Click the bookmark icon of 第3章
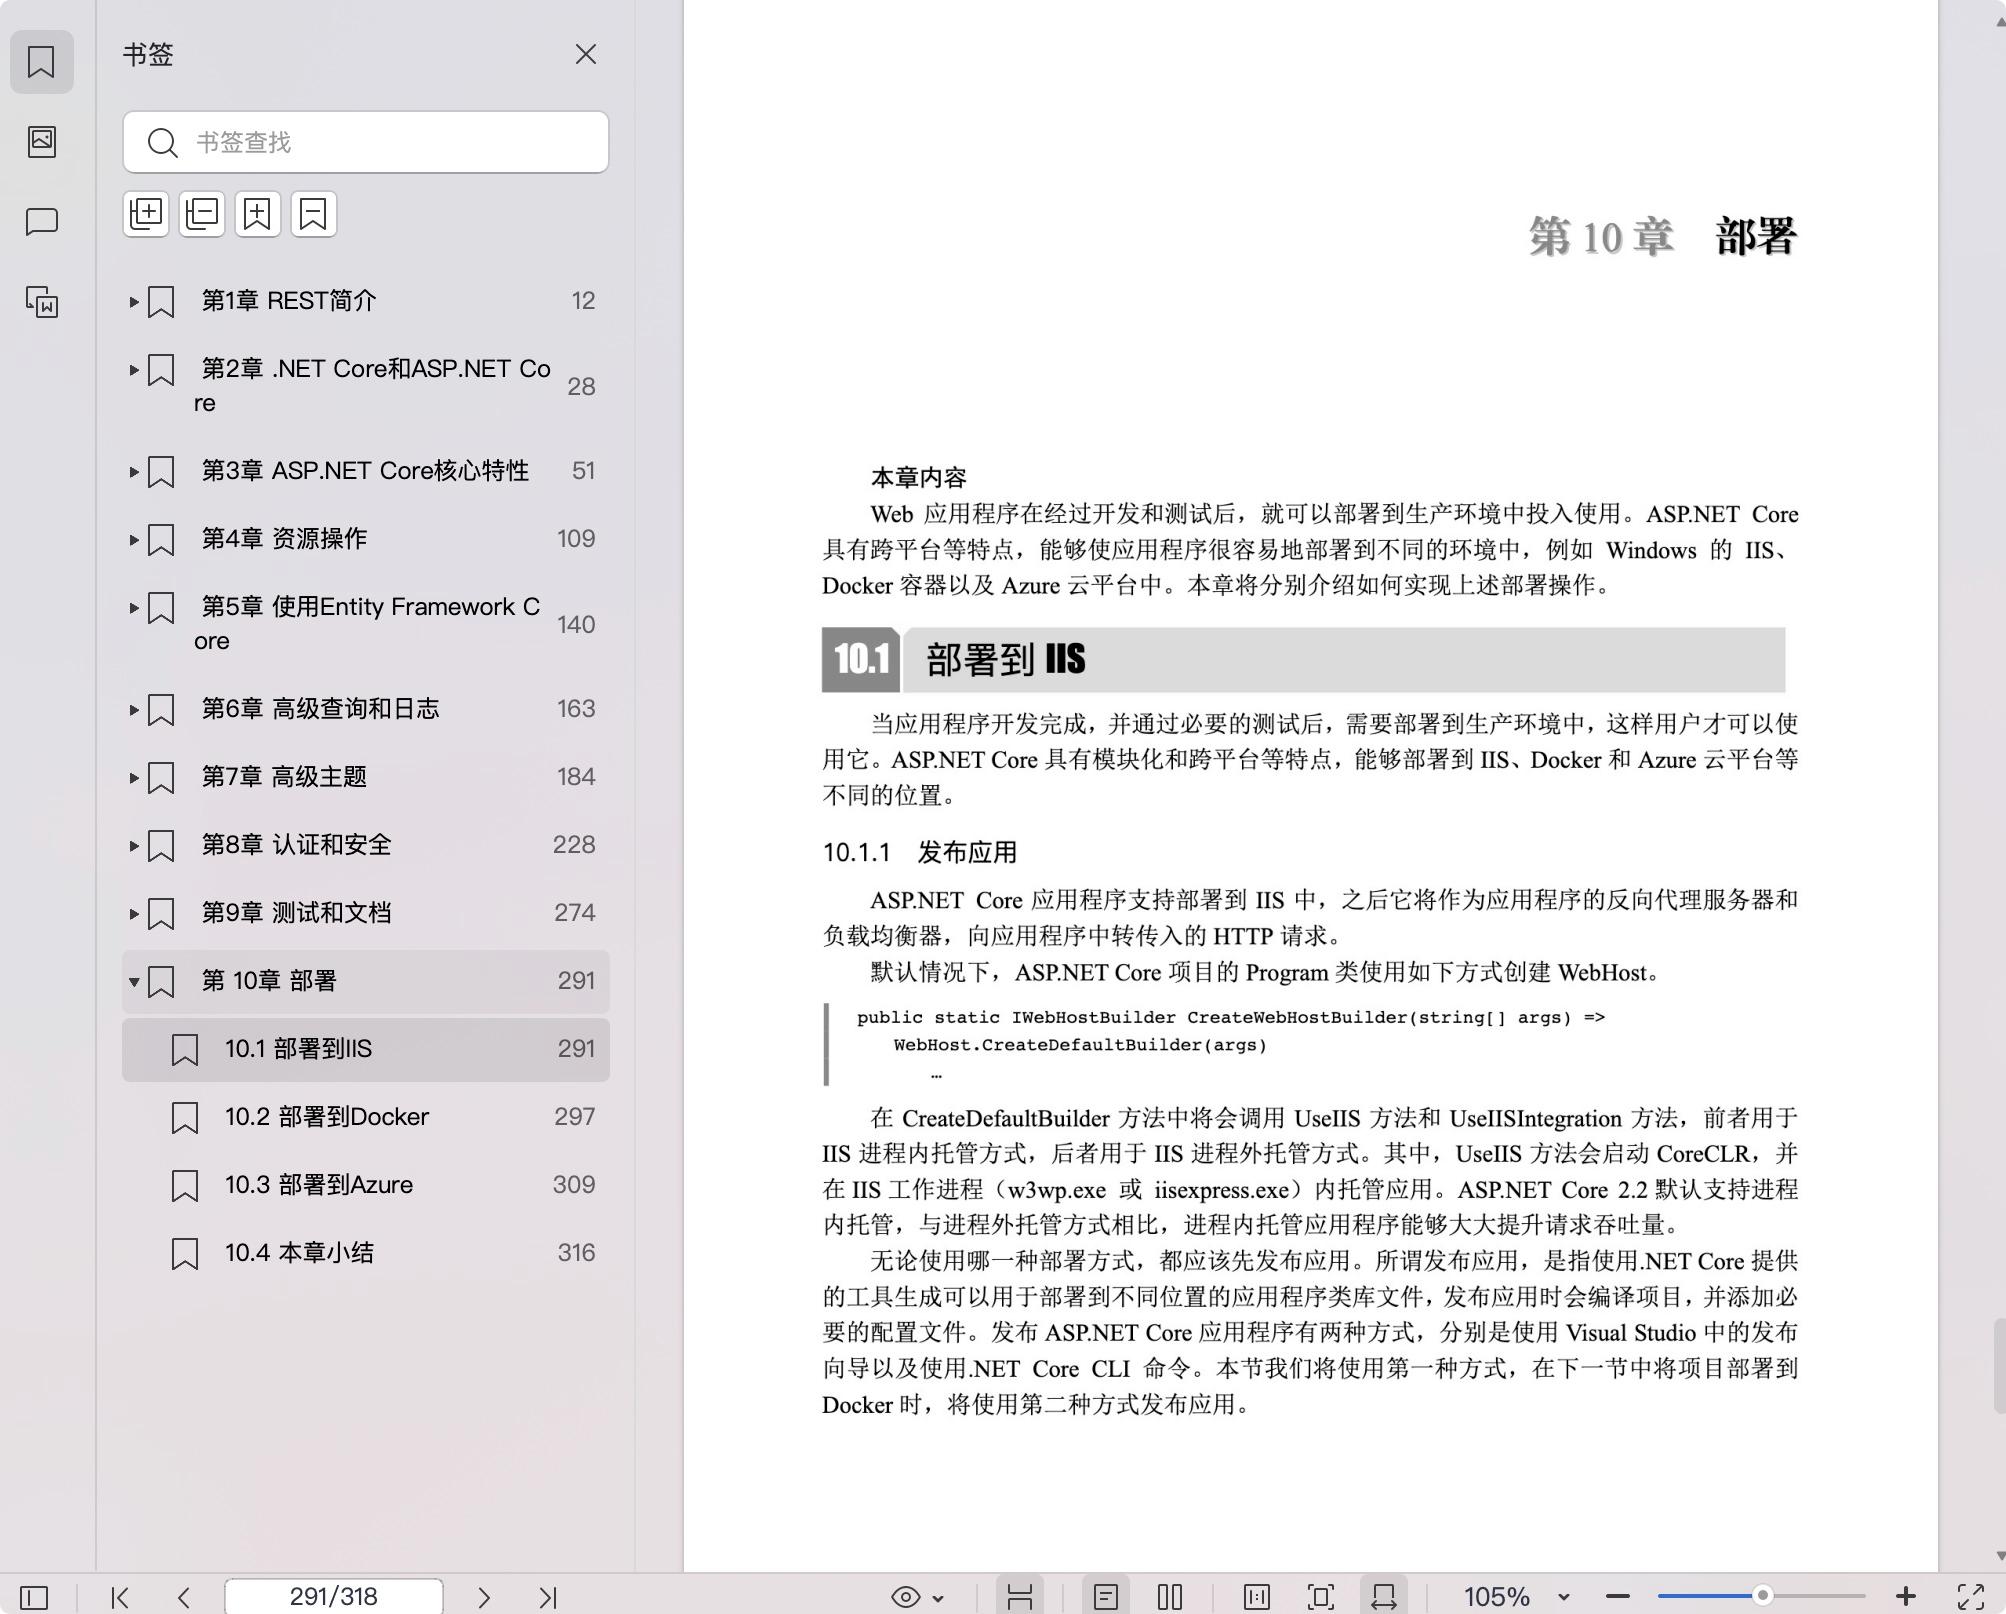2006x1614 pixels. click(161, 472)
